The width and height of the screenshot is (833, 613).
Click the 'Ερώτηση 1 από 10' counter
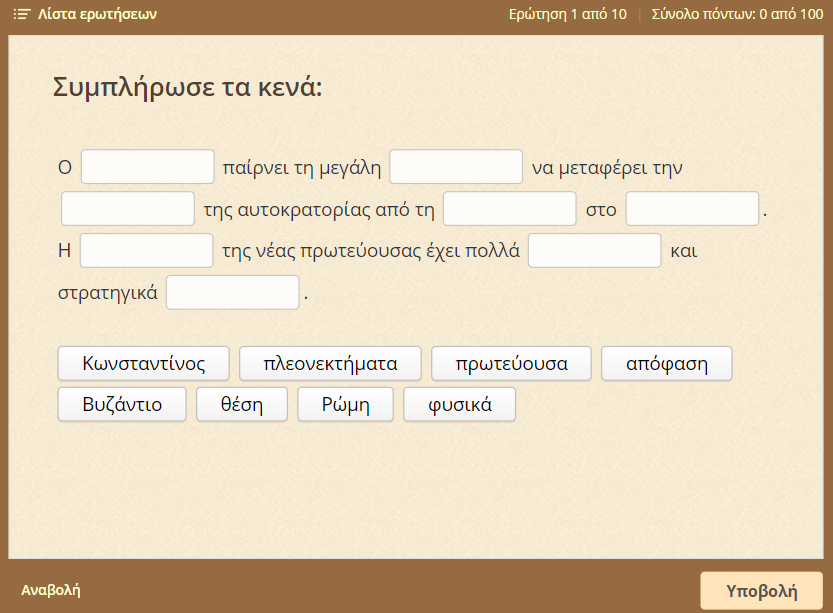tap(568, 14)
